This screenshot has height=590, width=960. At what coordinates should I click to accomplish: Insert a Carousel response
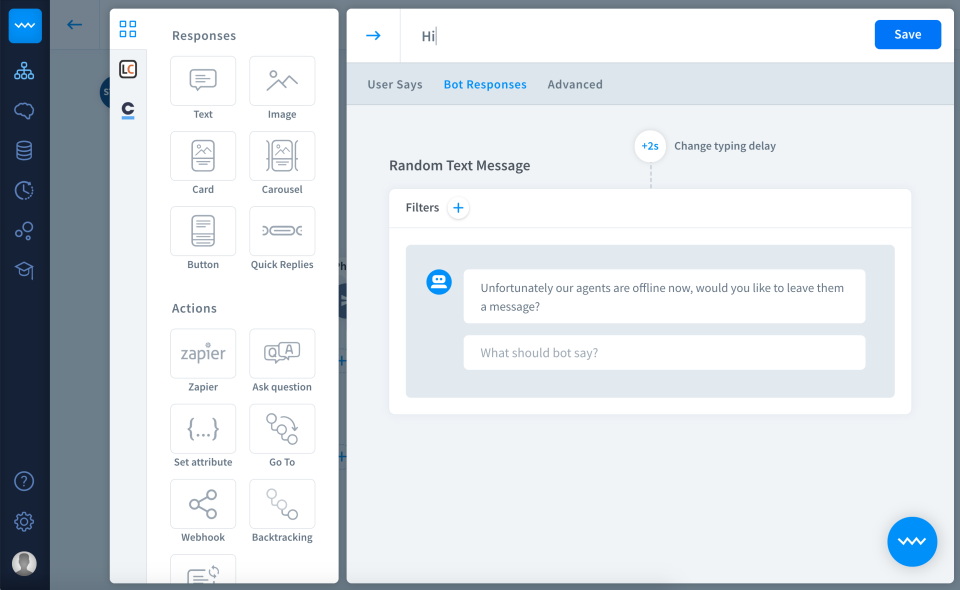coord(281,156)
